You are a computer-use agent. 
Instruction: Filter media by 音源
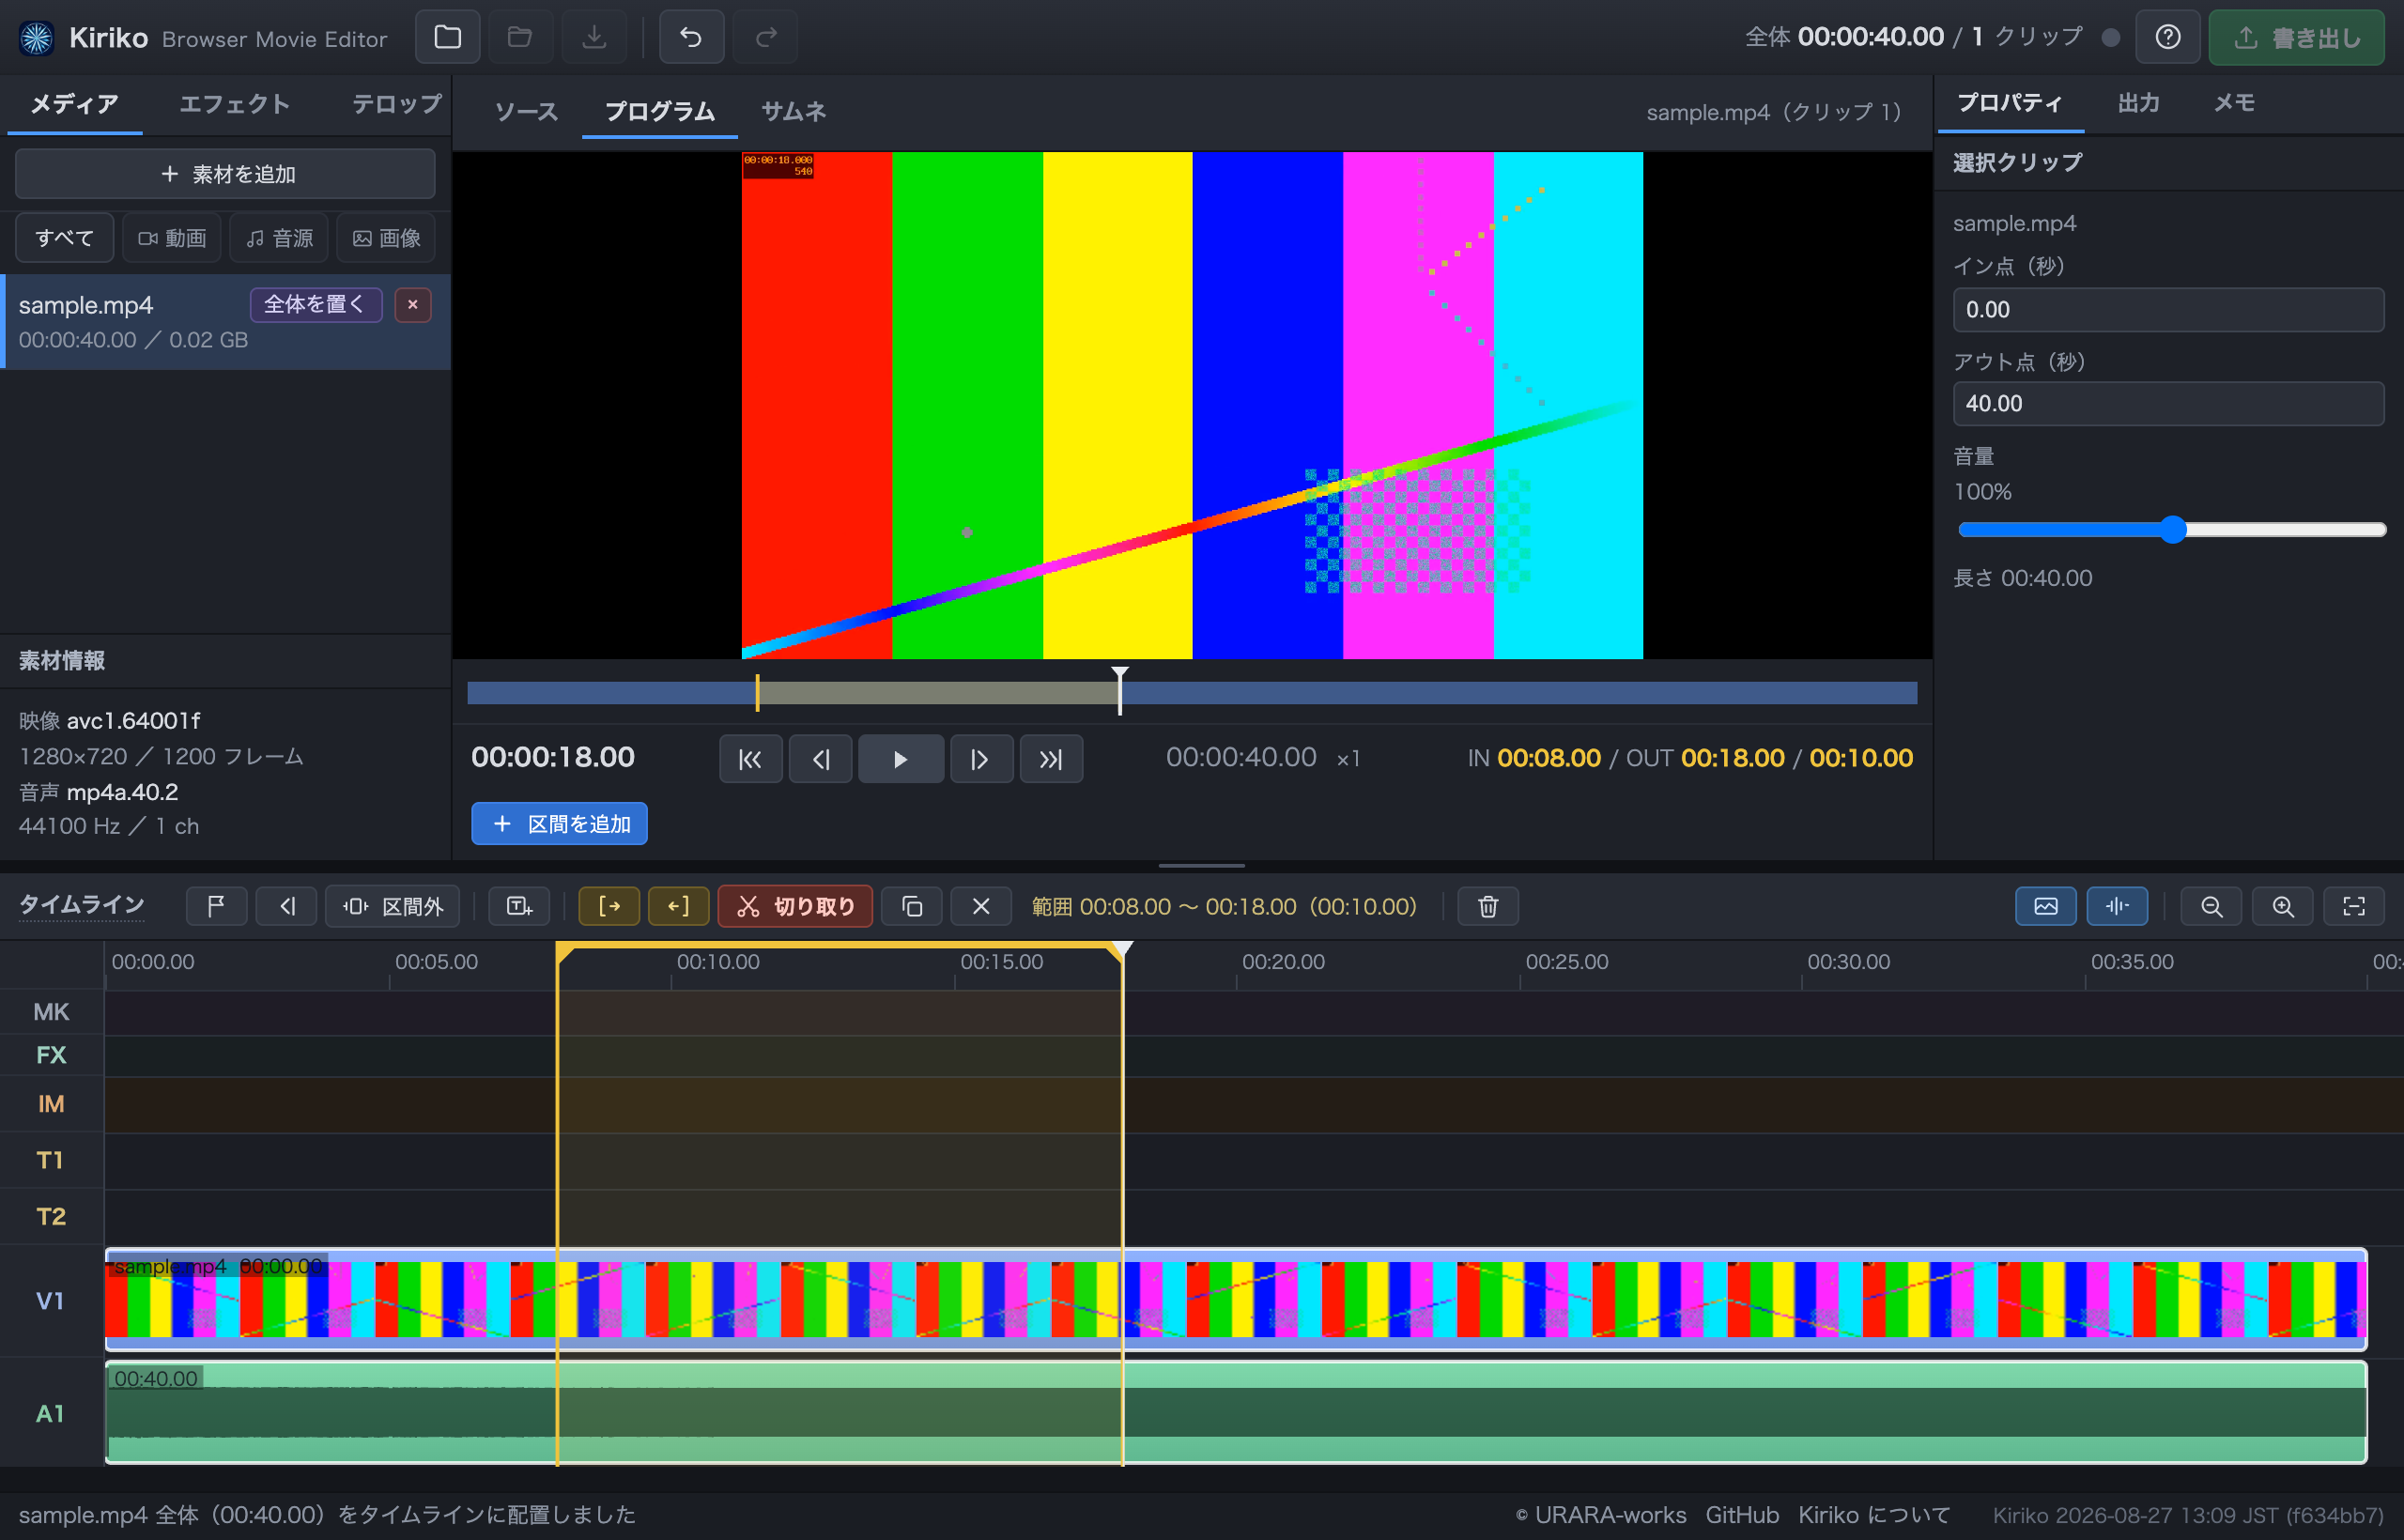point(279,238)
